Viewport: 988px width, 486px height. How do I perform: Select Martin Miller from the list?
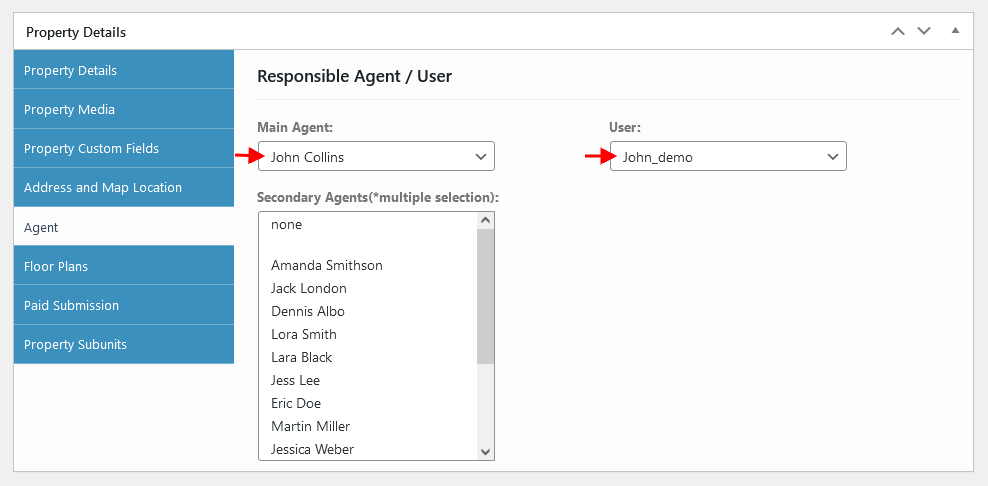point(368,426)
